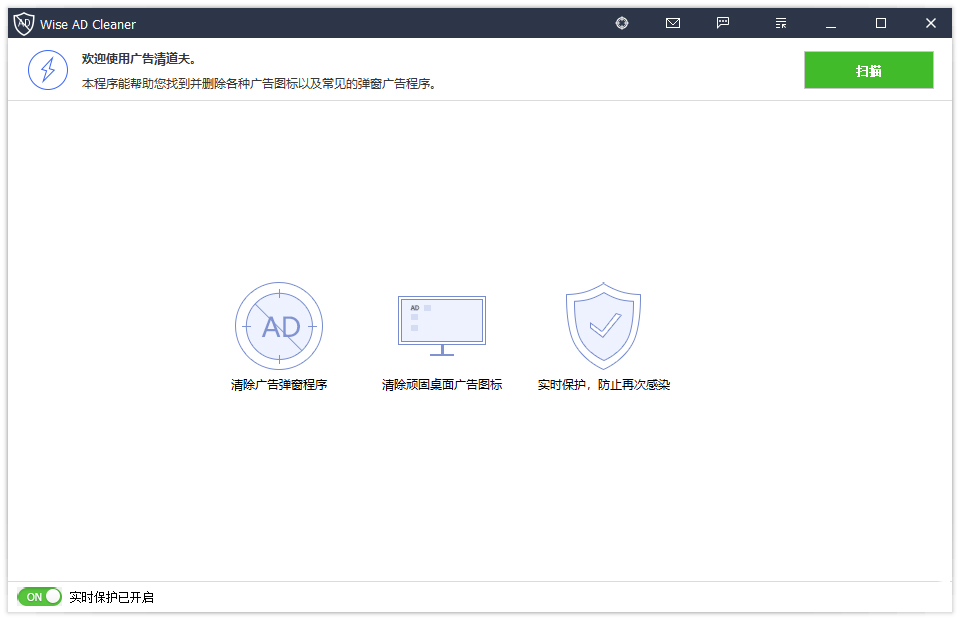
Task: Click the mail envelope icon
Action: click(673, 23)
